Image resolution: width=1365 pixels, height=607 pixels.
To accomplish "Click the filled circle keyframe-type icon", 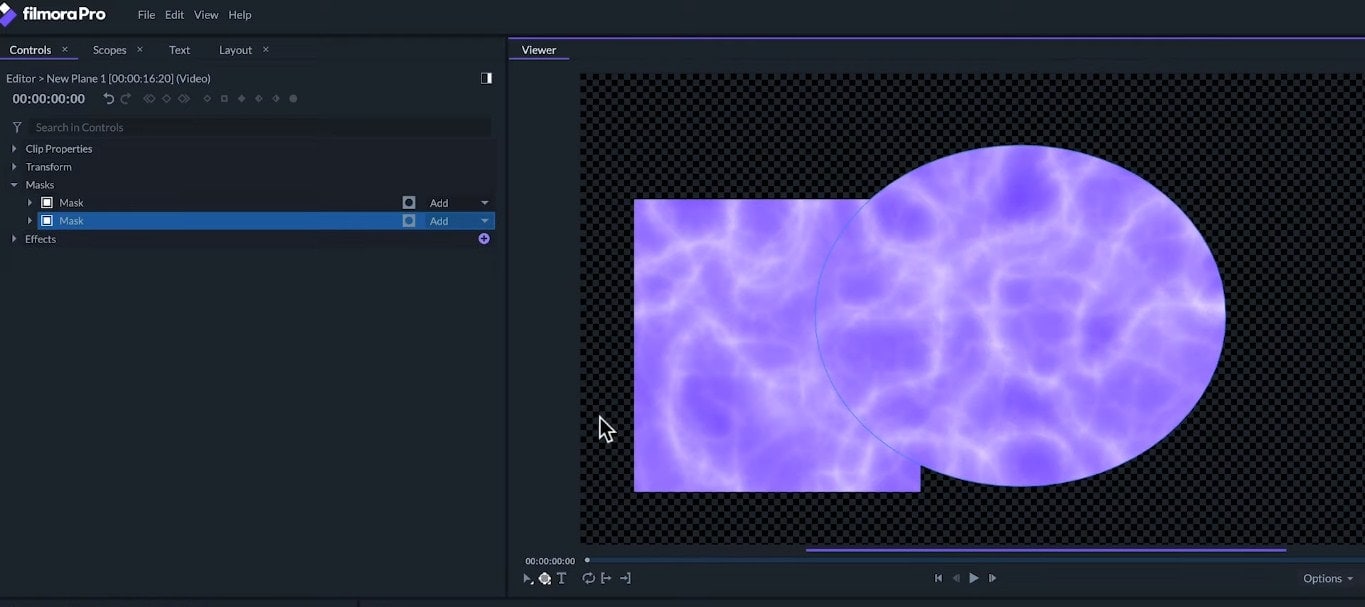I will (x=293, y=99).
